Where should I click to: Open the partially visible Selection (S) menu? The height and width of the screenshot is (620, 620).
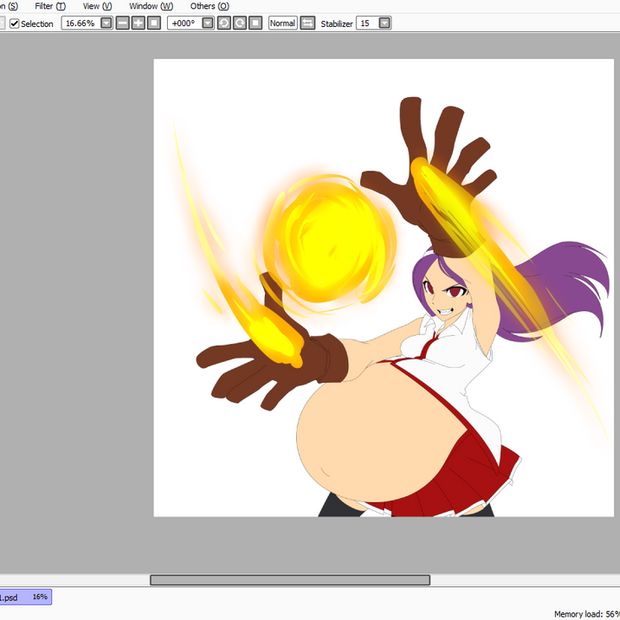(x=9, y=6)
